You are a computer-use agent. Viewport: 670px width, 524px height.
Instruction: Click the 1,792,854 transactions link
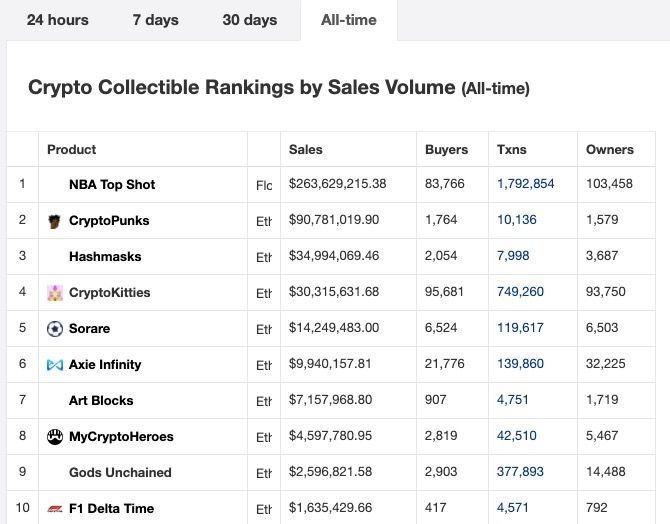pyautogui.click(x=526, y=184)
